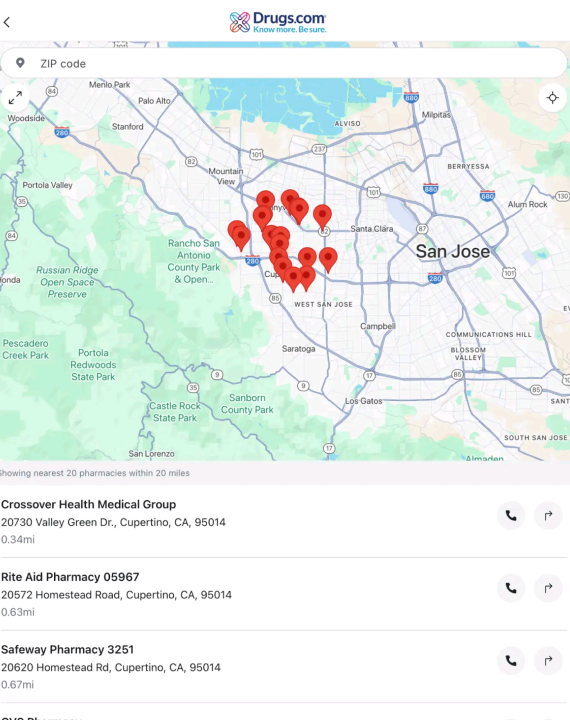Screen dimensions: 570x720
Task: Center map on my current location
Action: coord(553,98)
